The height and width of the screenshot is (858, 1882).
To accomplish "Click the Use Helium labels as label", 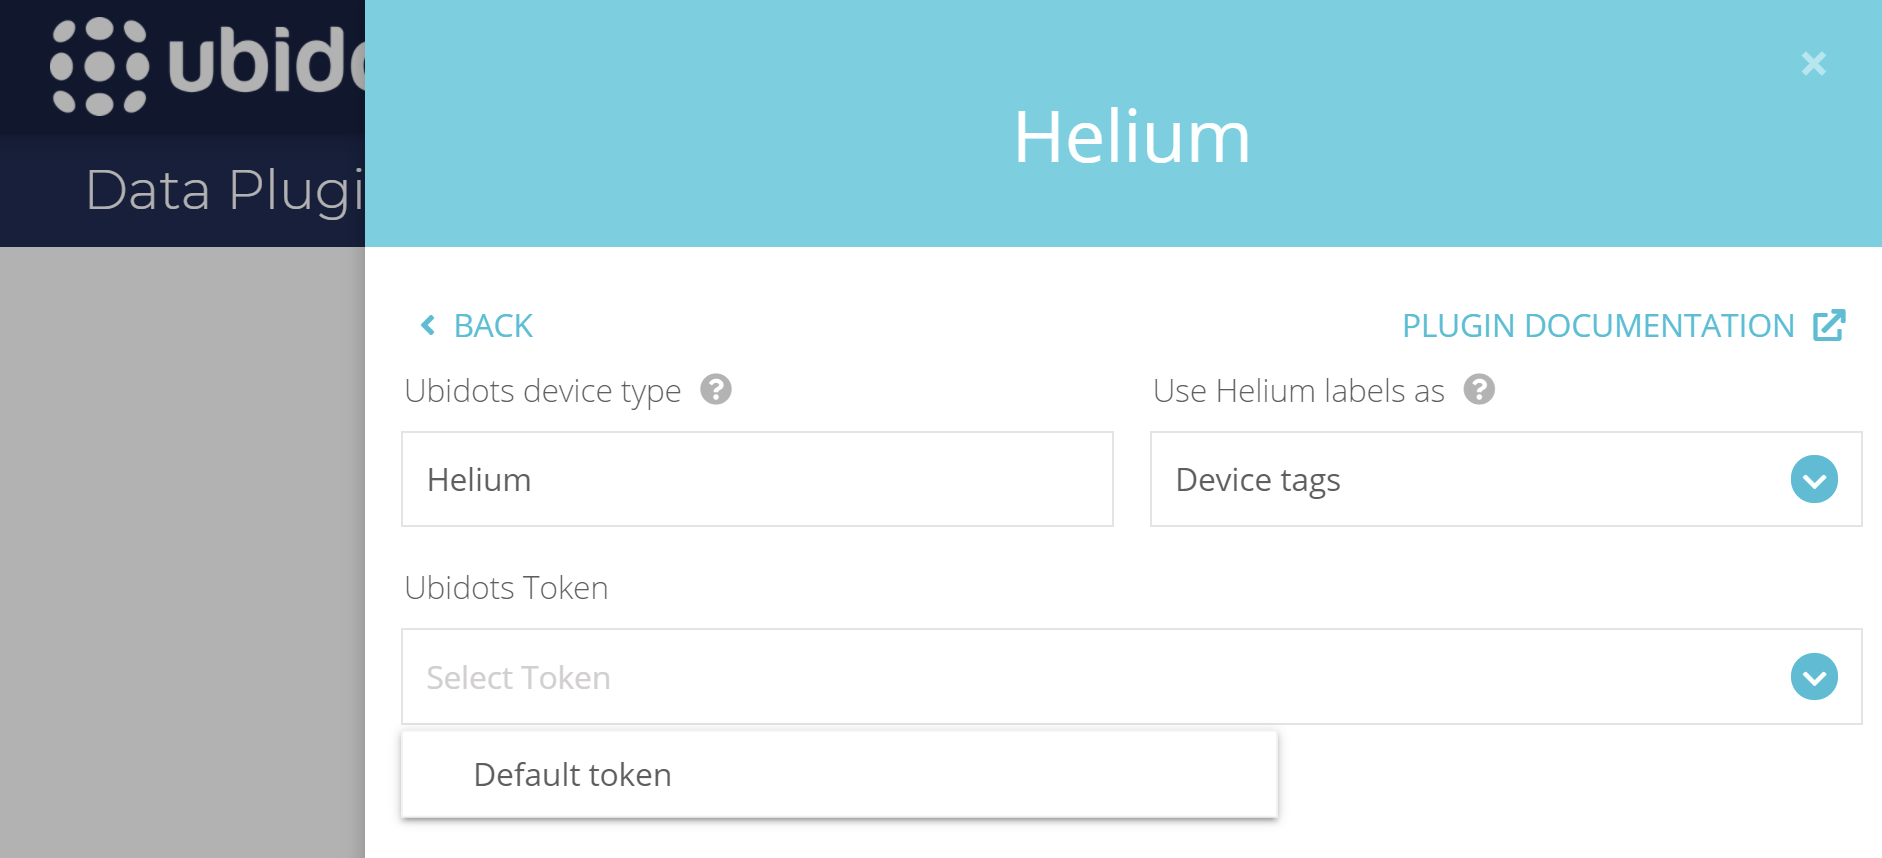I will [x=1298, y=391].
